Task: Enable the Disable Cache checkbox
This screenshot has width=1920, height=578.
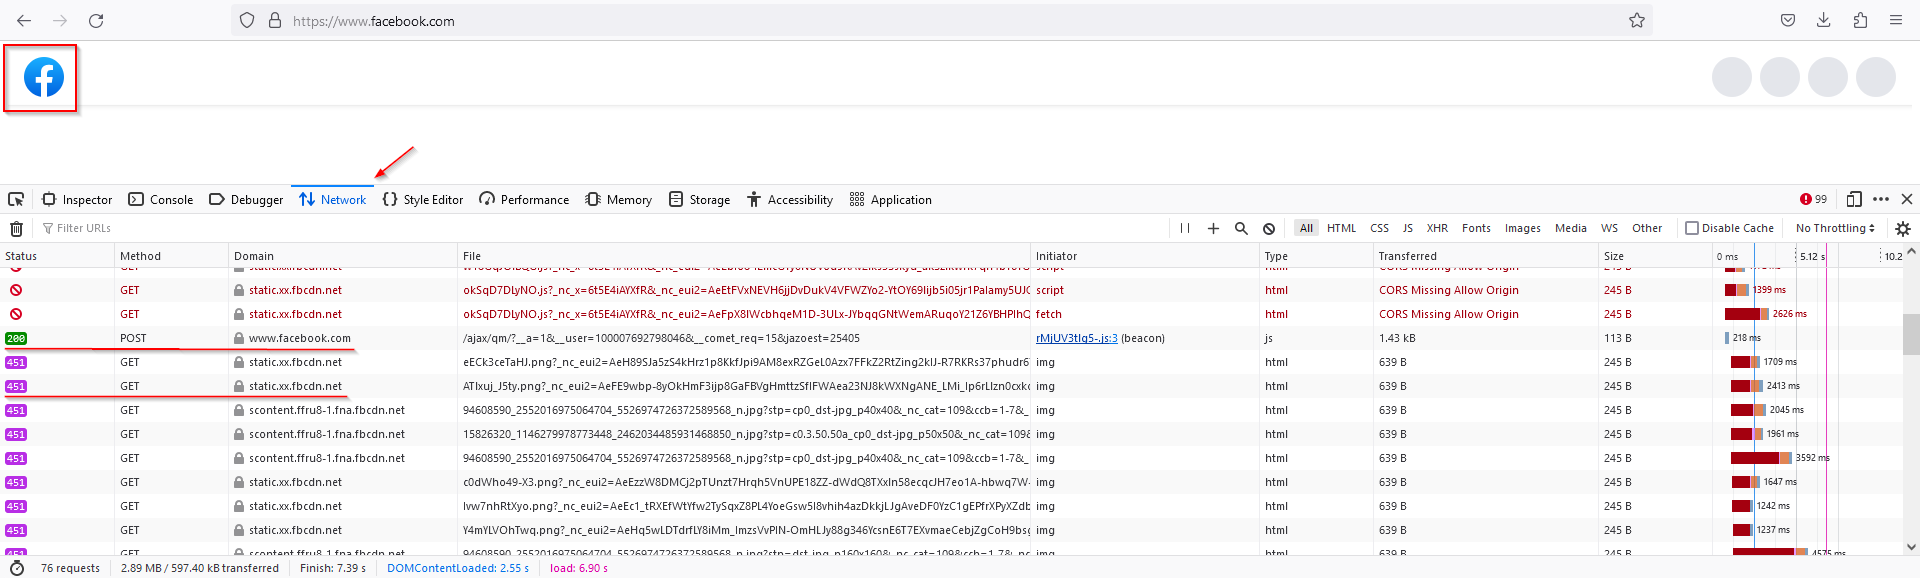Action: (x=1692, y=228)
